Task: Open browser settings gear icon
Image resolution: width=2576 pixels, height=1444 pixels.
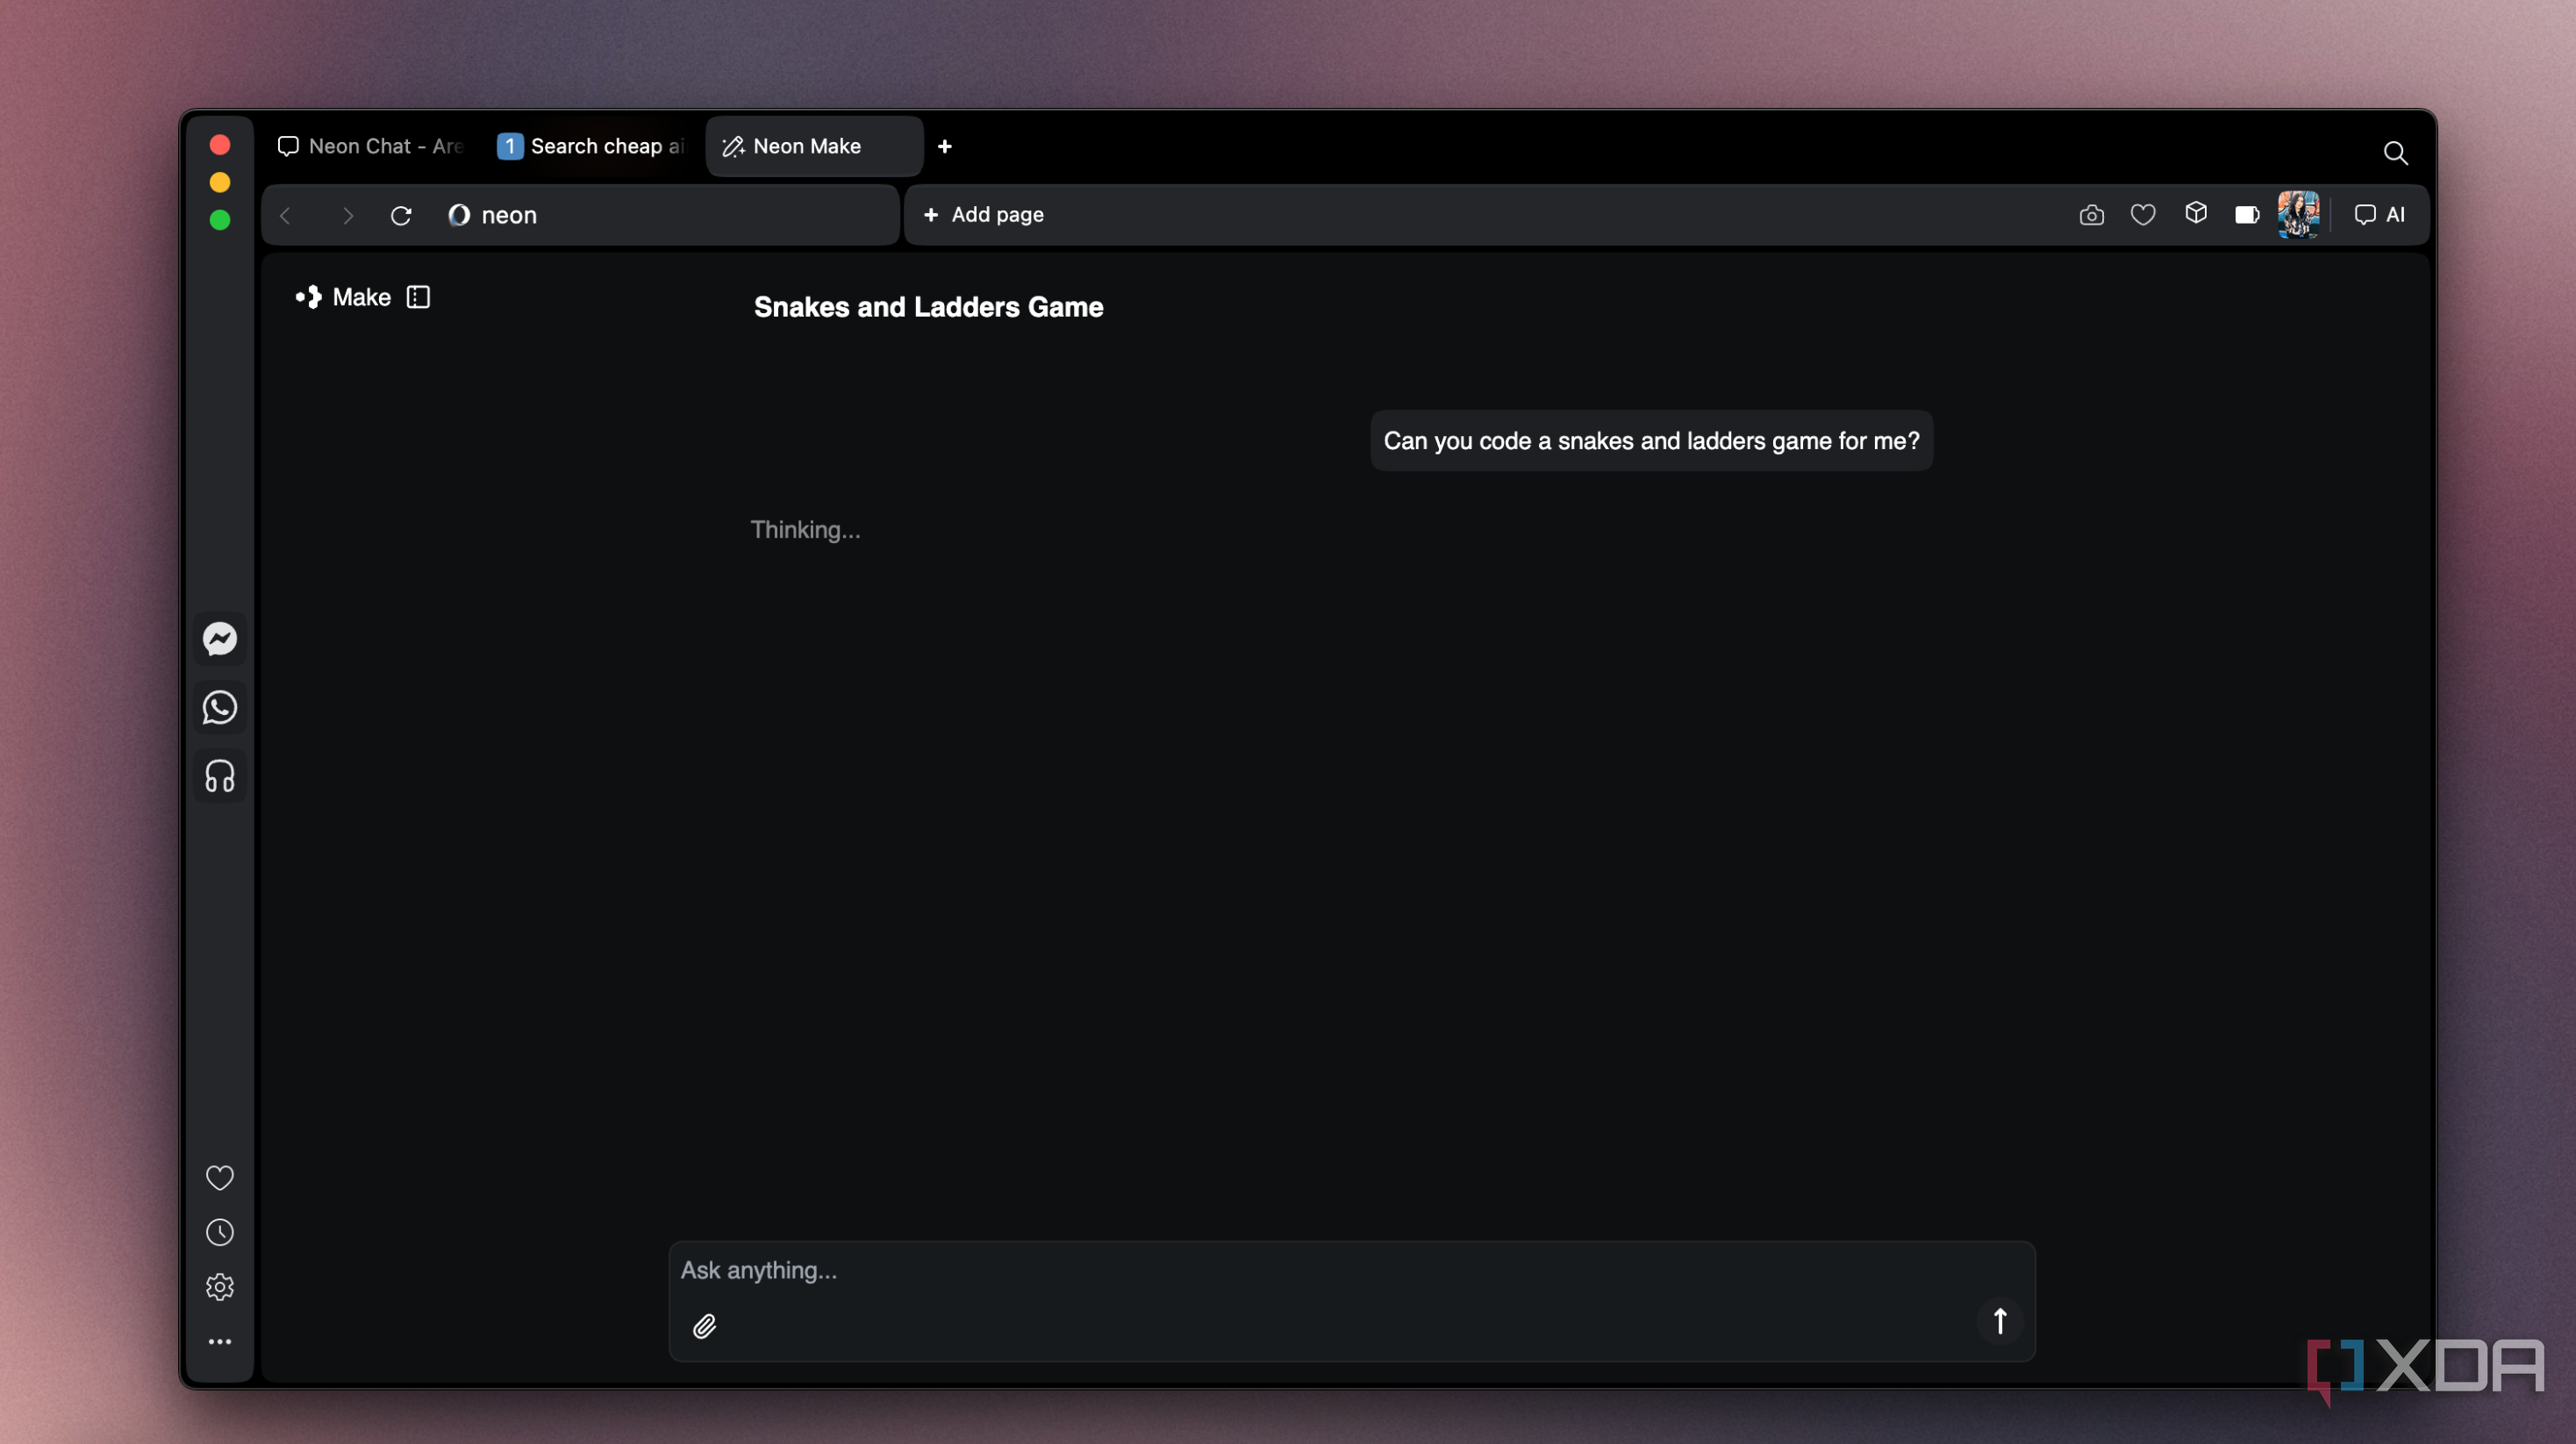Action: pyautogui.click(x=220, y=1287)
